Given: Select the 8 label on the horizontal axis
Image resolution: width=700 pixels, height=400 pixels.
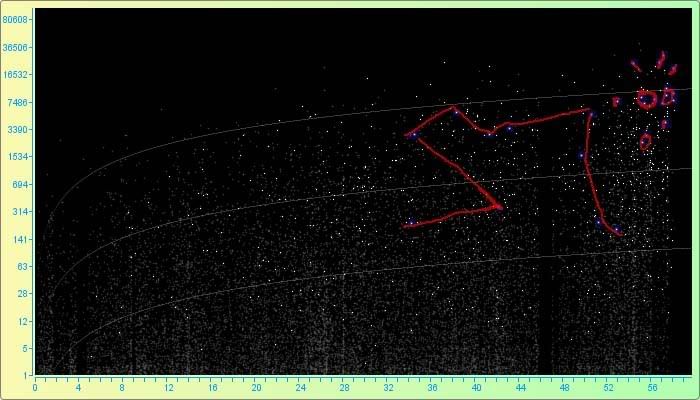Looking at the screenshot, I should click(122, 388).
